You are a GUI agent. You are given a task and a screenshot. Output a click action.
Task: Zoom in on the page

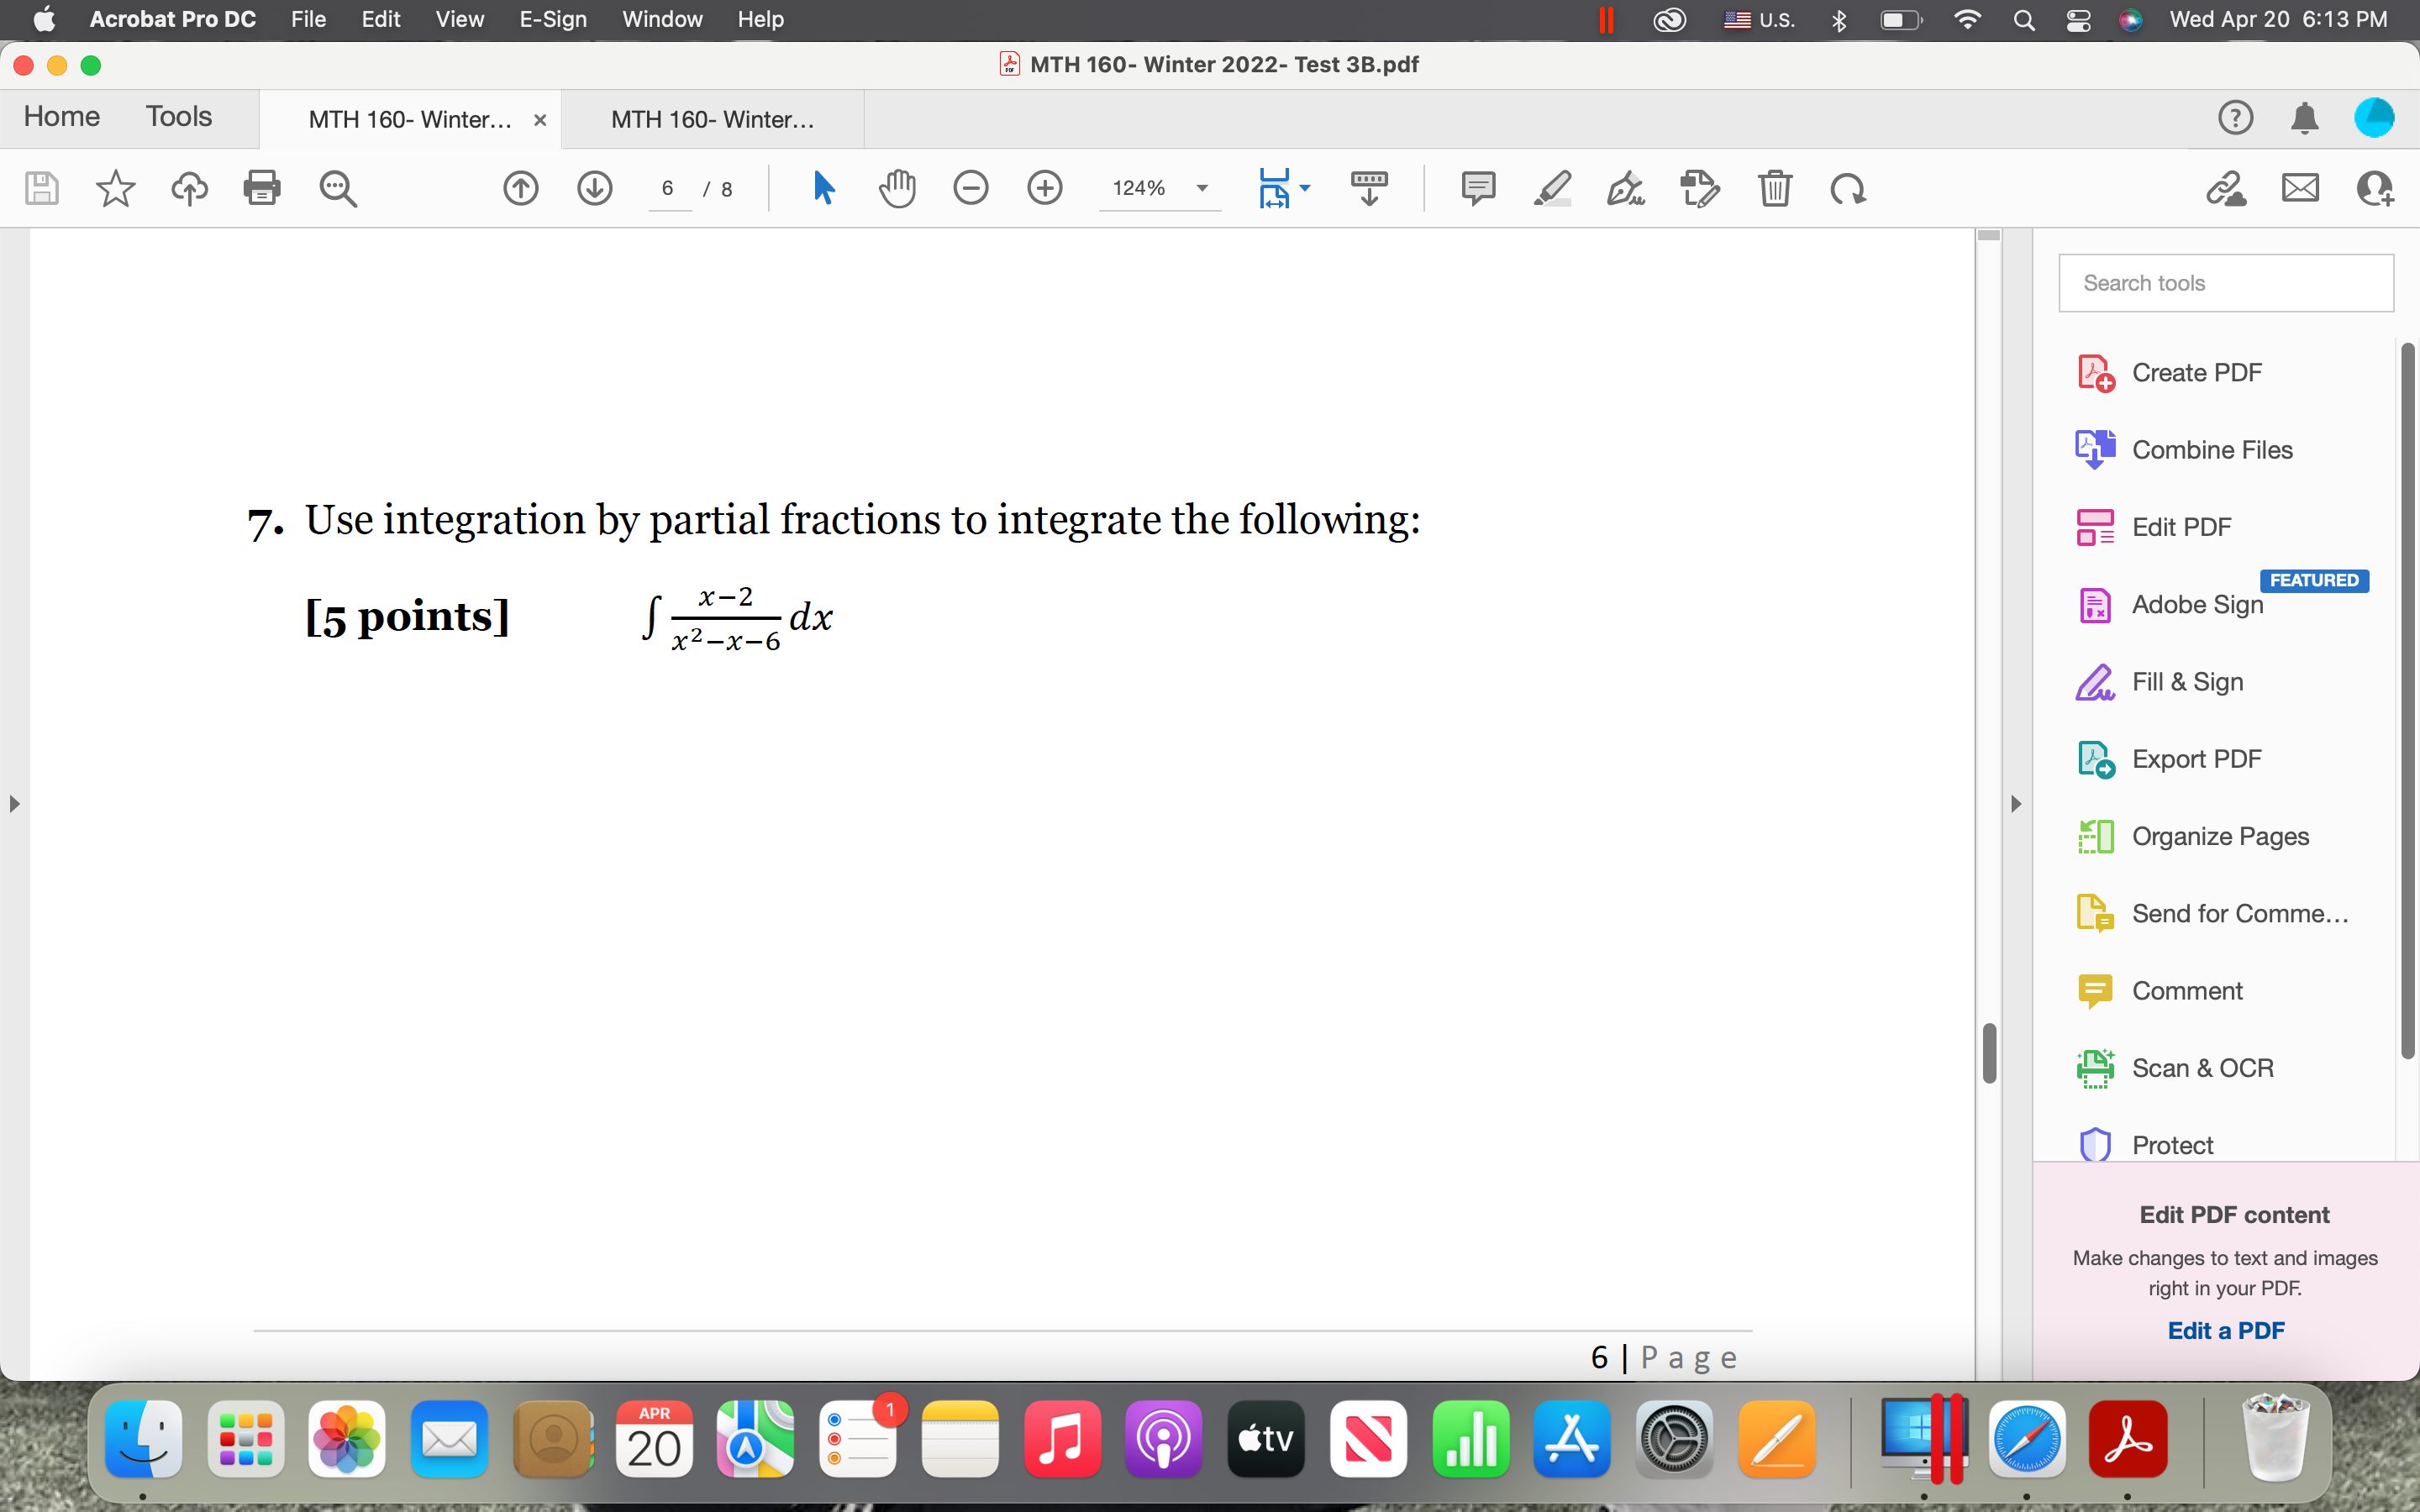pos(1045,188)
